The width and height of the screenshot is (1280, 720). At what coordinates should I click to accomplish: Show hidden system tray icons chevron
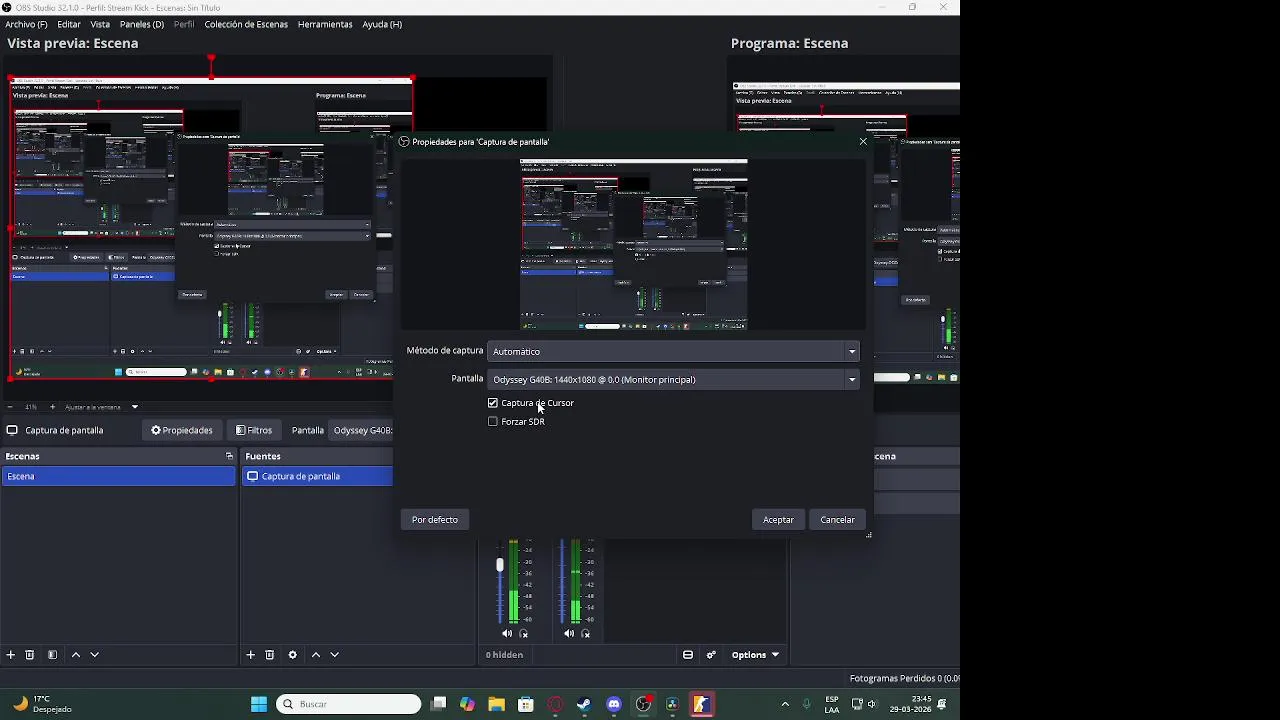[785, 704]
